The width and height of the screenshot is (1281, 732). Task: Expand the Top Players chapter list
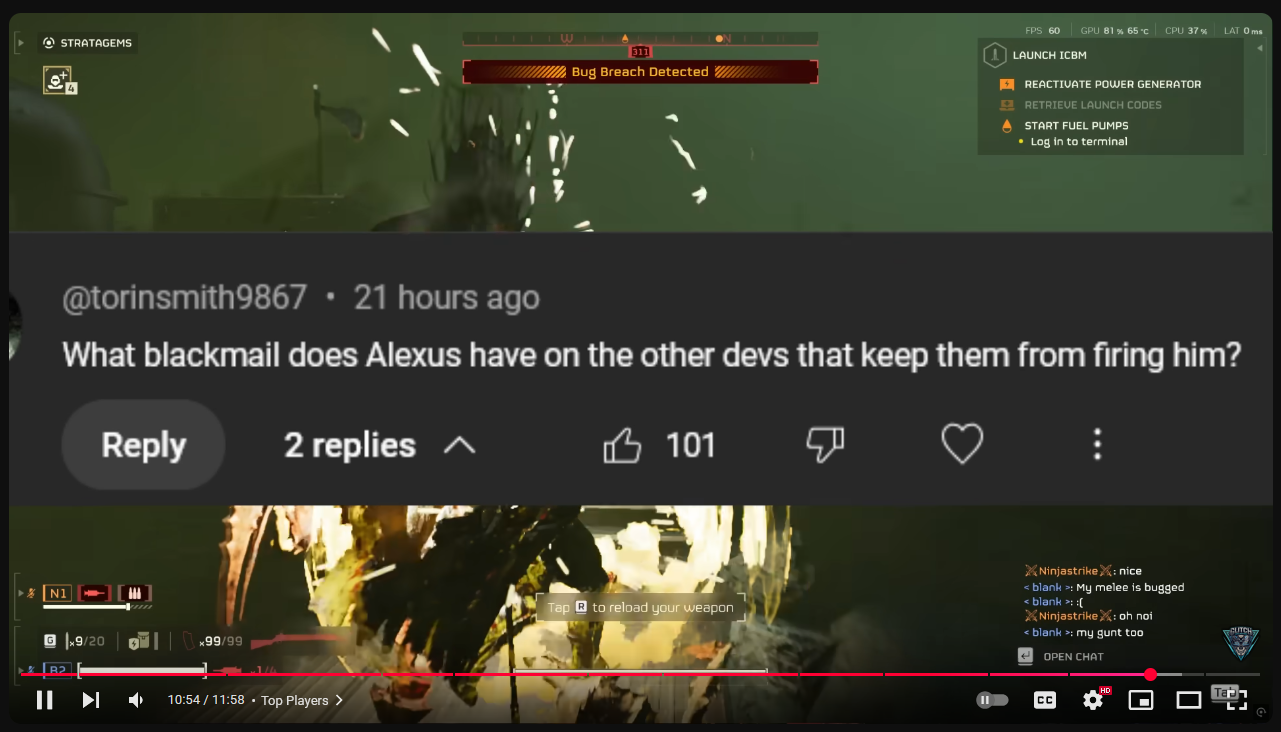tap(302, 700)
